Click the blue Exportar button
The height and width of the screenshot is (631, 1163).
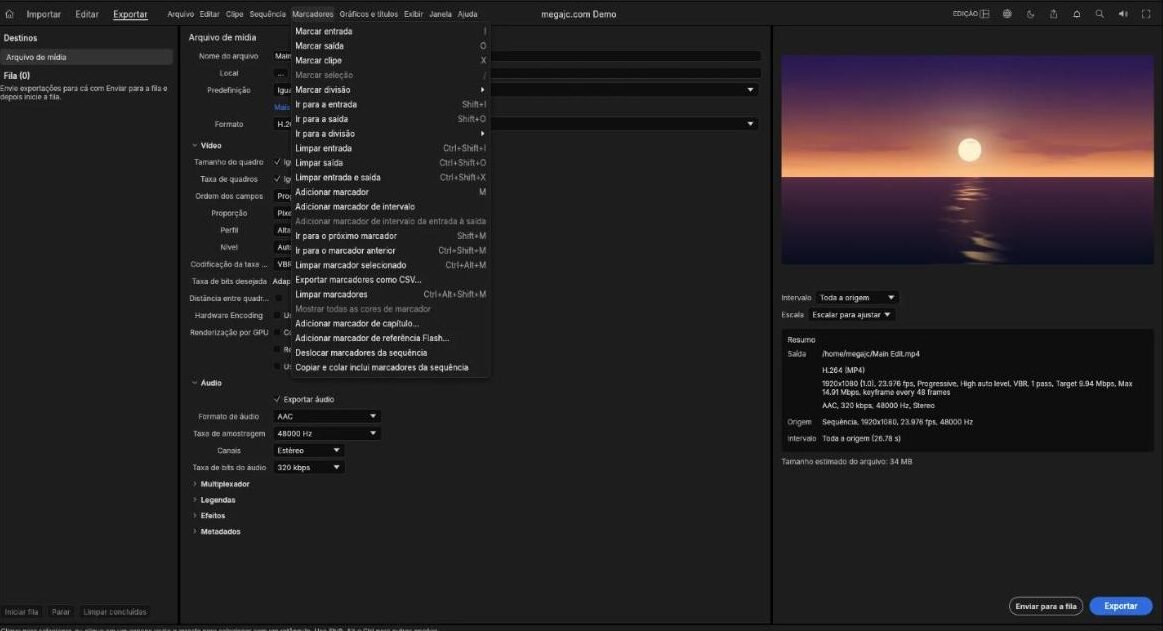click(x=1120, y=606)
